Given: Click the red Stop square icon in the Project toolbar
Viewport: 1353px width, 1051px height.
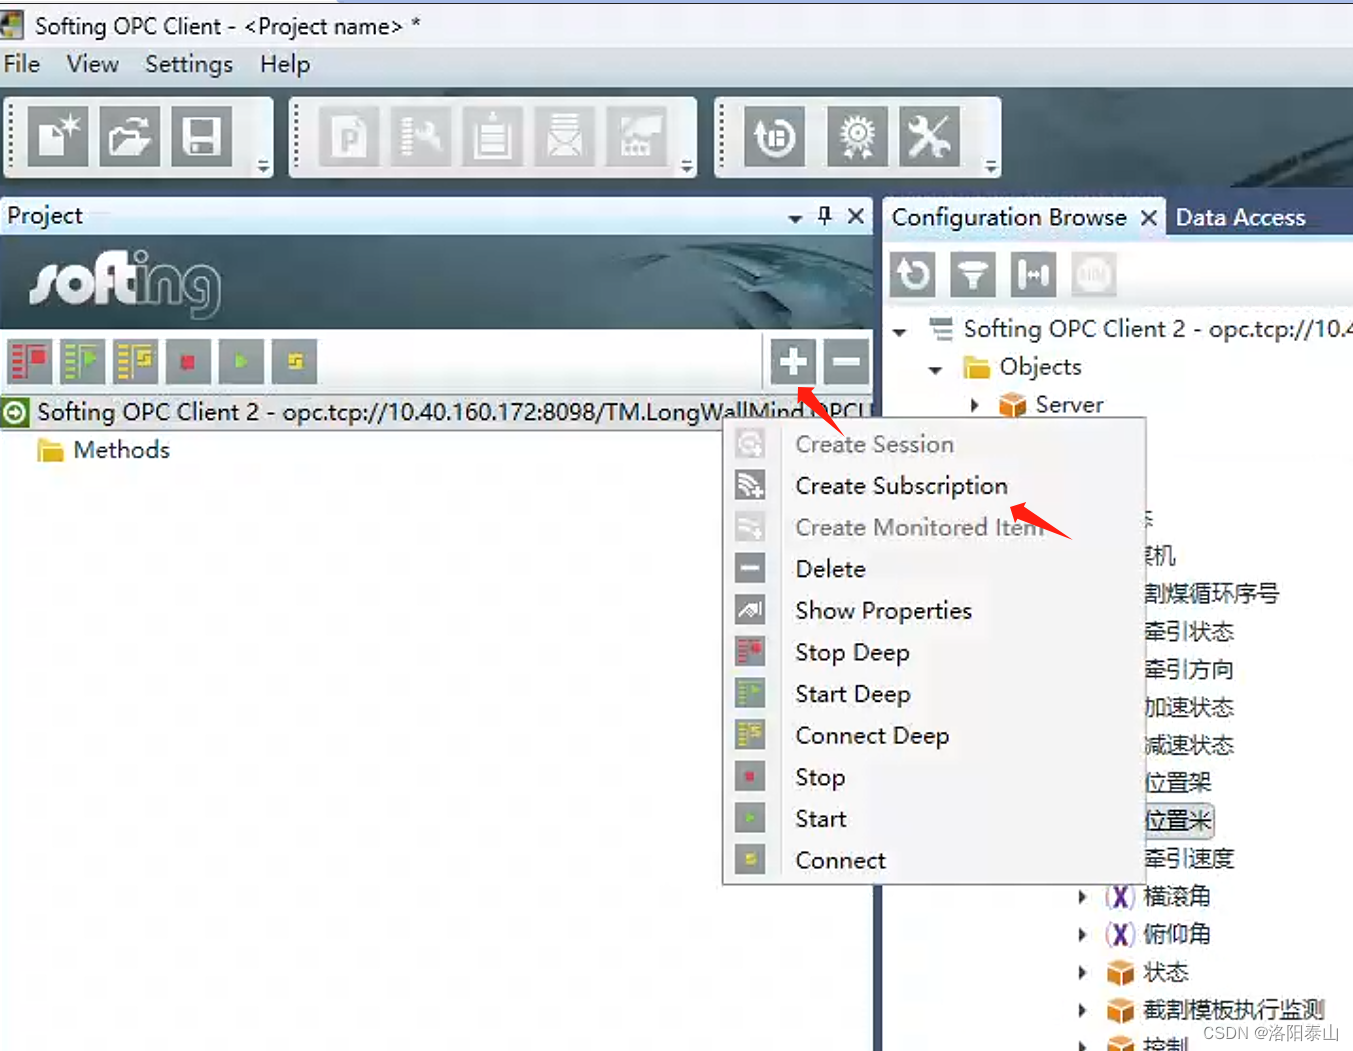Looking at the screenshot, I should pyautogui.click(x=188, y=361).
